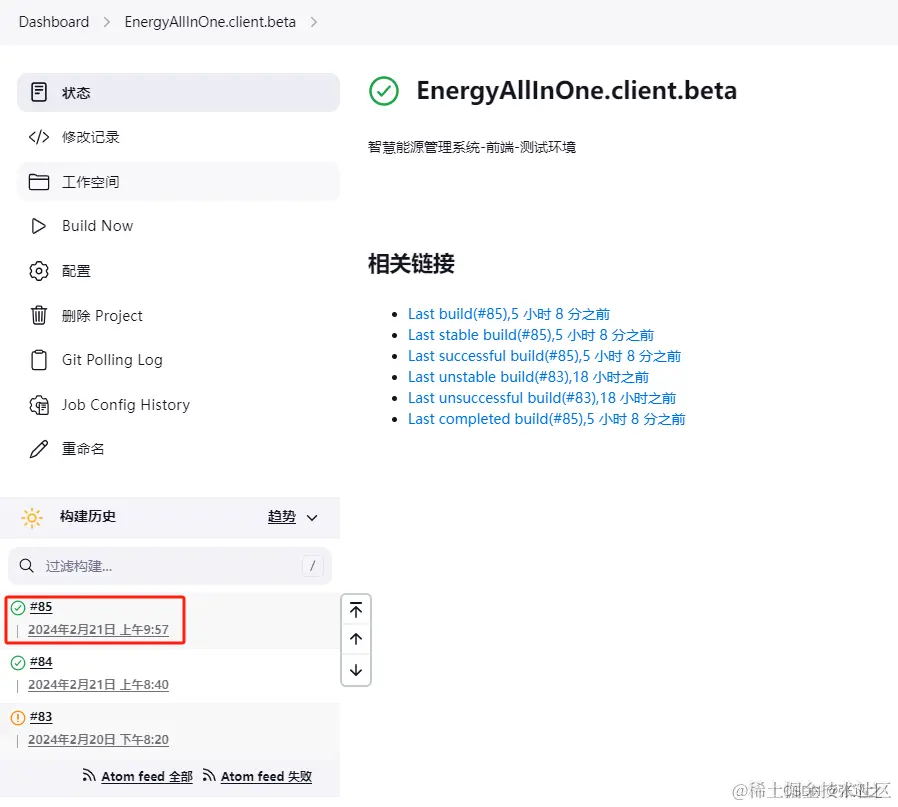Select Build Now in the sidebar
This screenshot has height=807, width=898.
coord(178,226)
